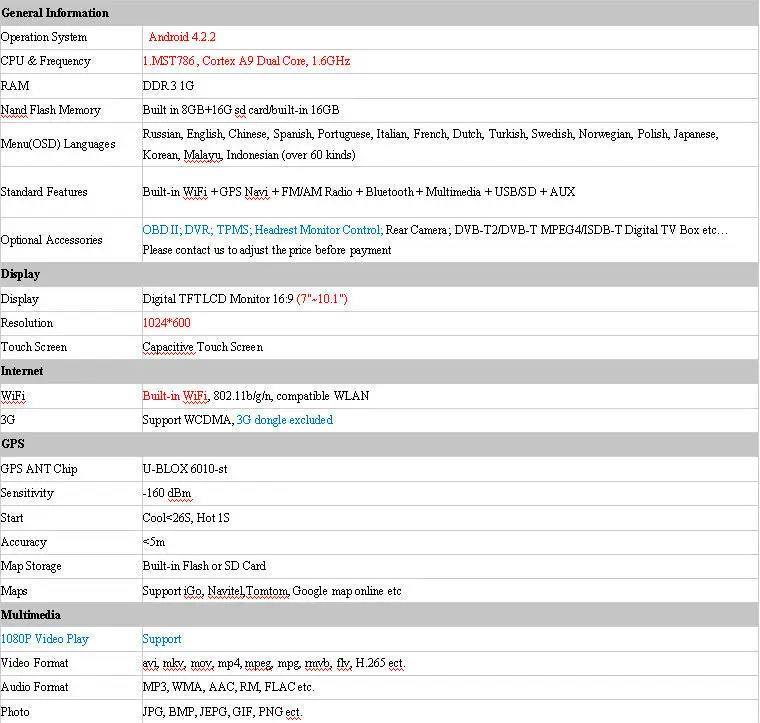Select the 'Audio Format' row label
The width and height of the screenshot is (760, 723).
(x=34, y=687)
